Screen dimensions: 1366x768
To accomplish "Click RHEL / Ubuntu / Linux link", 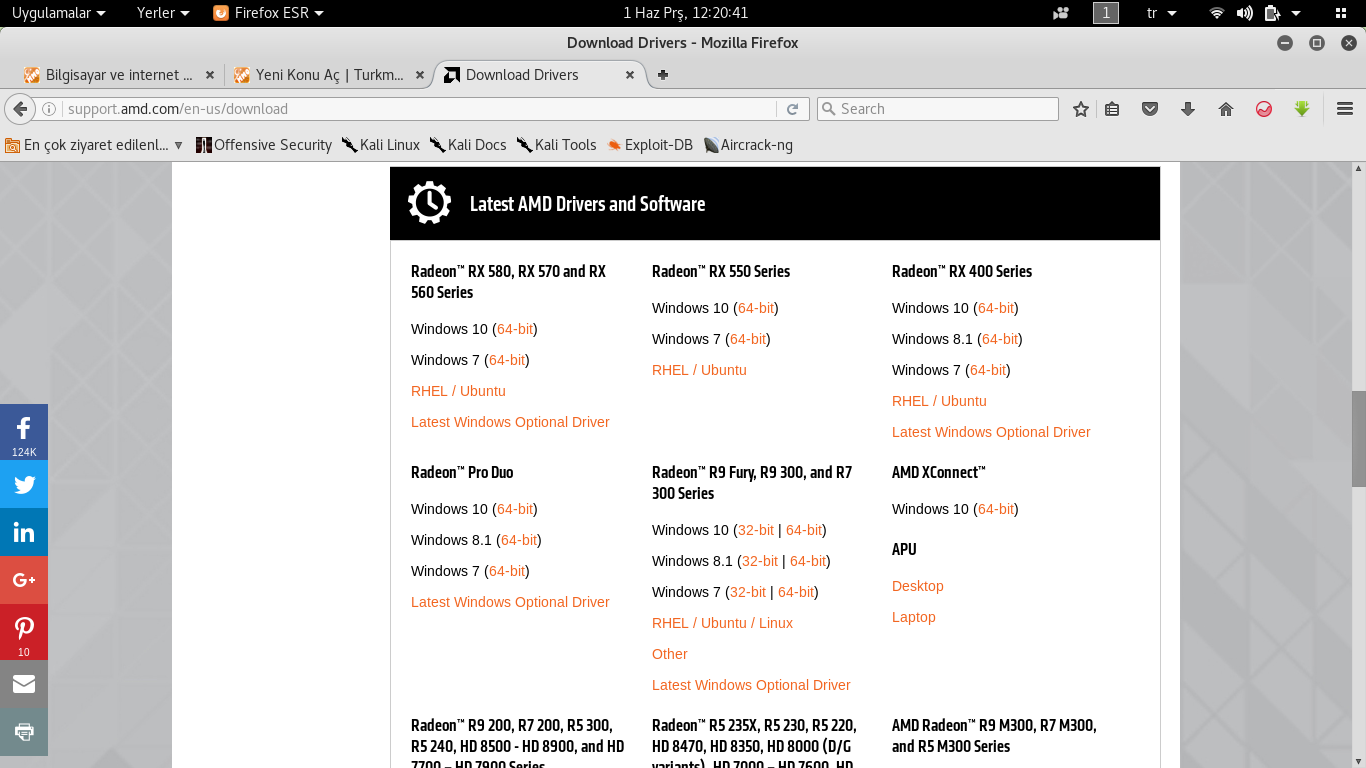I will (722, 623).
